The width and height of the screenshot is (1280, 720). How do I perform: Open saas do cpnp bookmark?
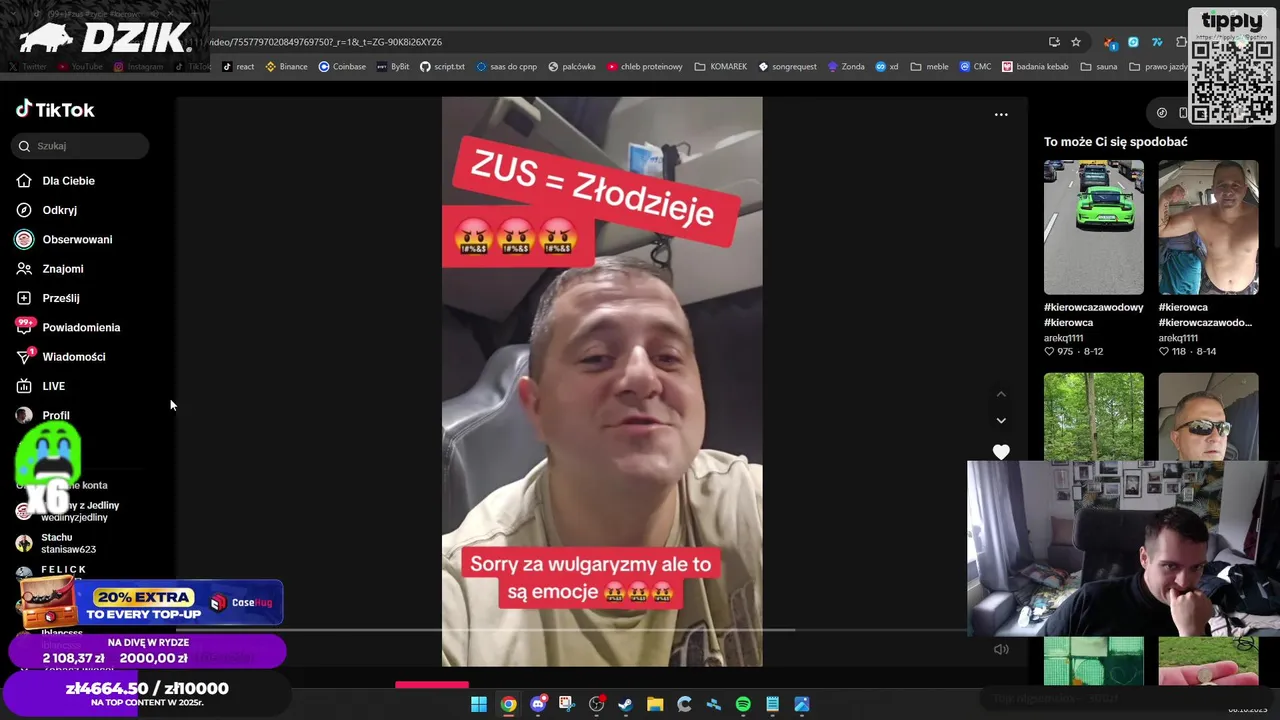[506, 67]
